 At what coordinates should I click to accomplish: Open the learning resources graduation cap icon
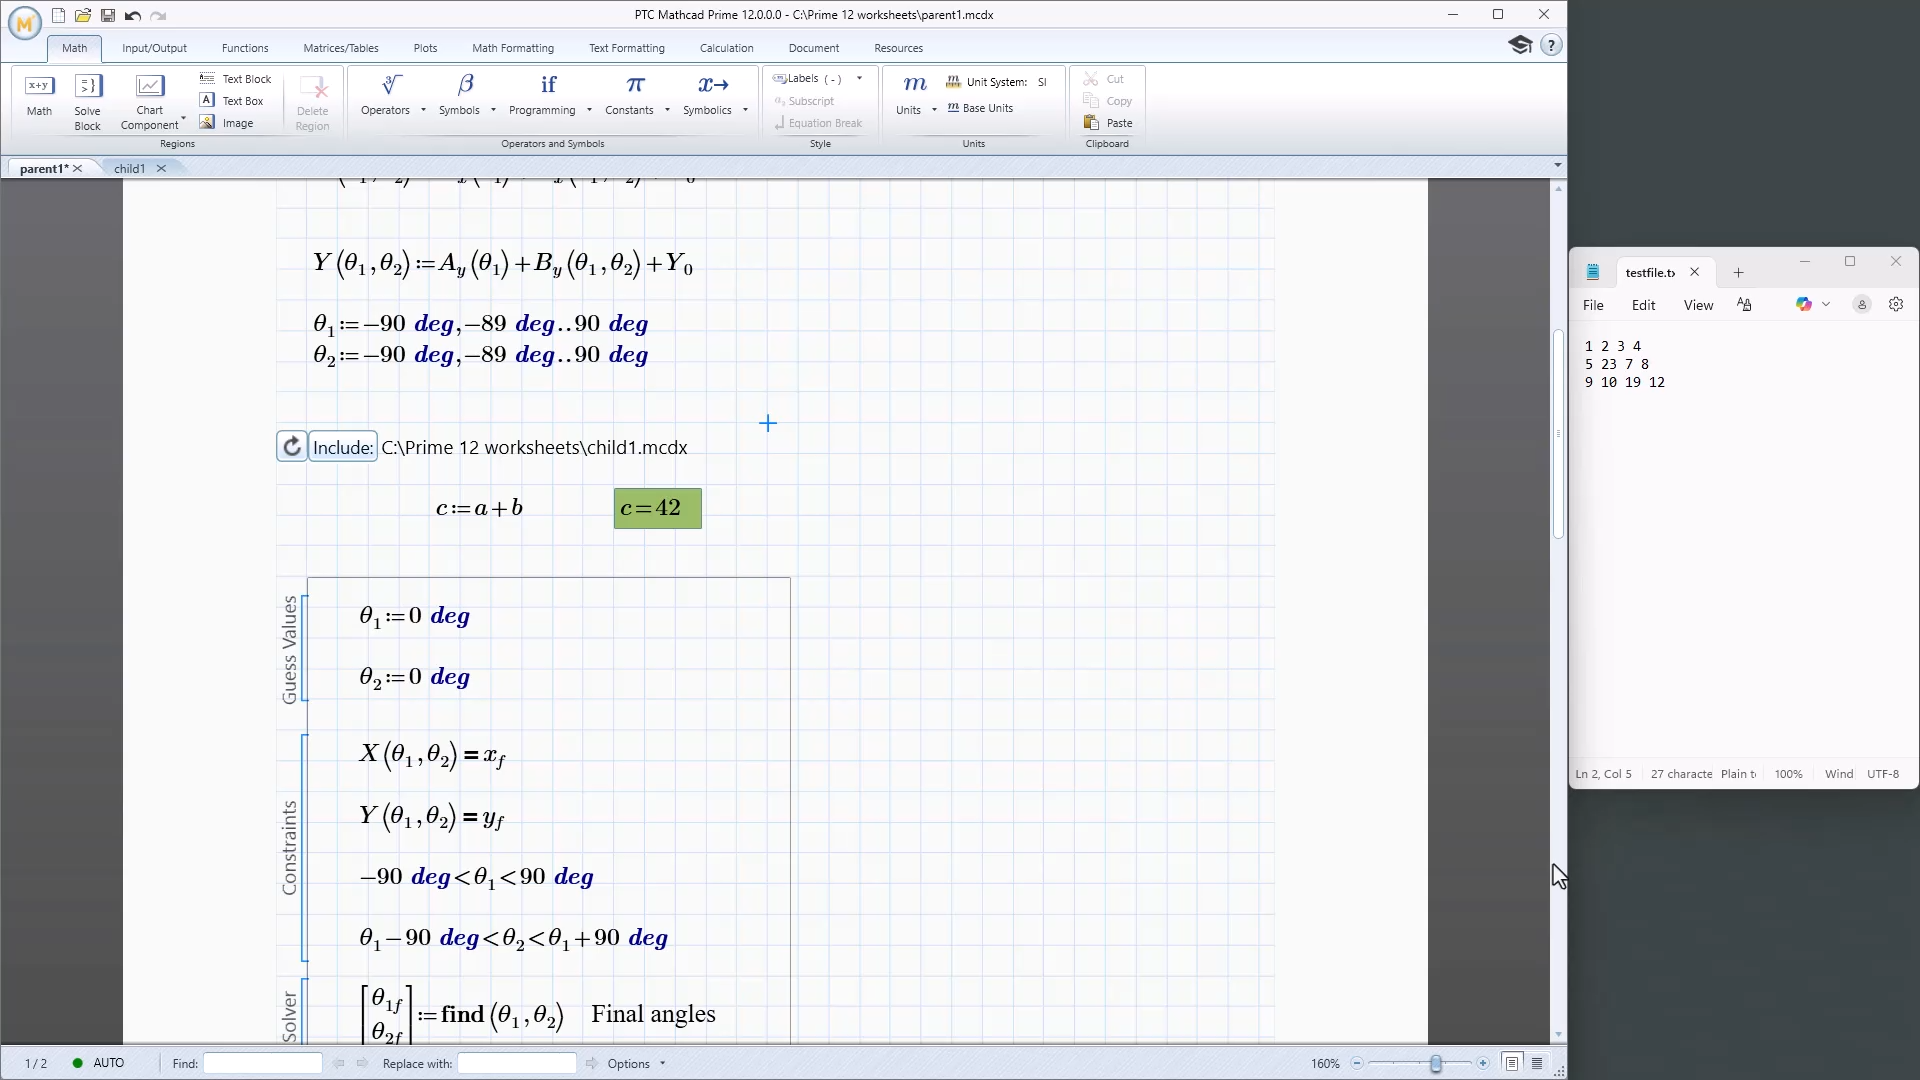[1520, 45]
